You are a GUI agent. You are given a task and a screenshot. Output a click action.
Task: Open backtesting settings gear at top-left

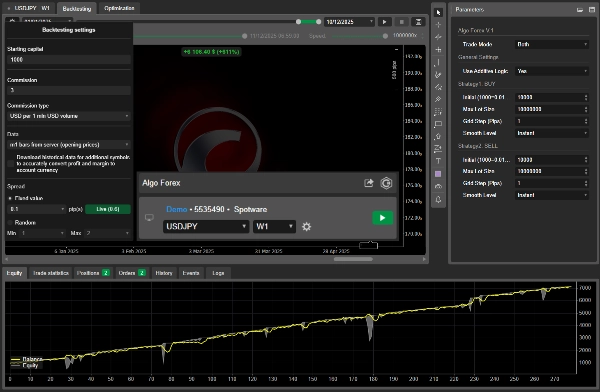tap(12, 20)
